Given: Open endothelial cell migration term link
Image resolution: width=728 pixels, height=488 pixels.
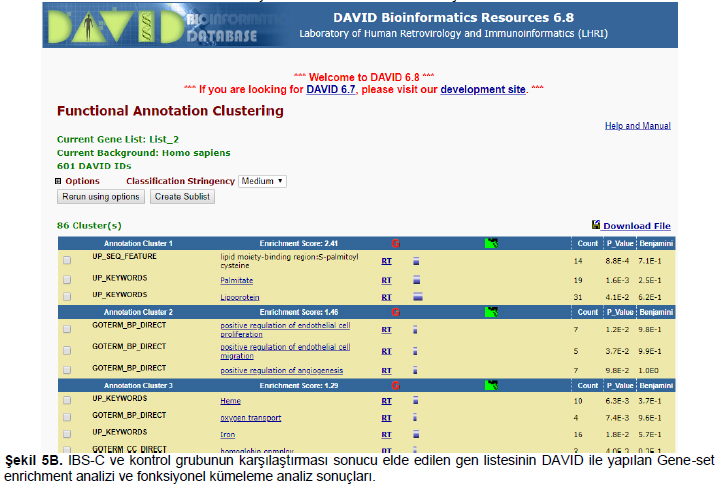Looking at the screenshot, I should [285, 351].
